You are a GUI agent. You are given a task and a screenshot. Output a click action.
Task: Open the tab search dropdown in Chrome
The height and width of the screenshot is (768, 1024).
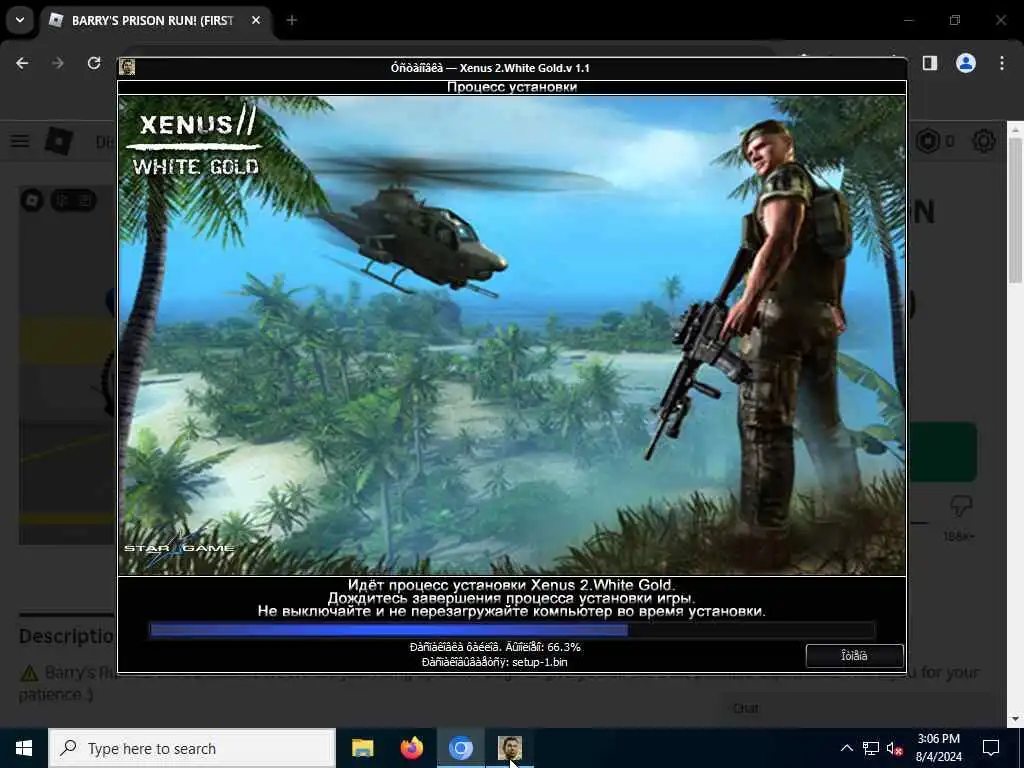(20, 20)
